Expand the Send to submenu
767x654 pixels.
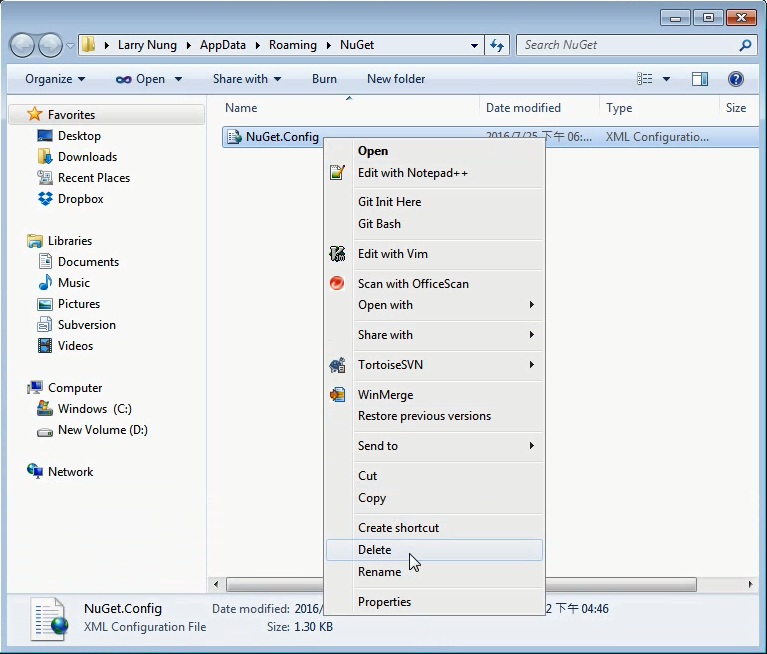(434, 446)
